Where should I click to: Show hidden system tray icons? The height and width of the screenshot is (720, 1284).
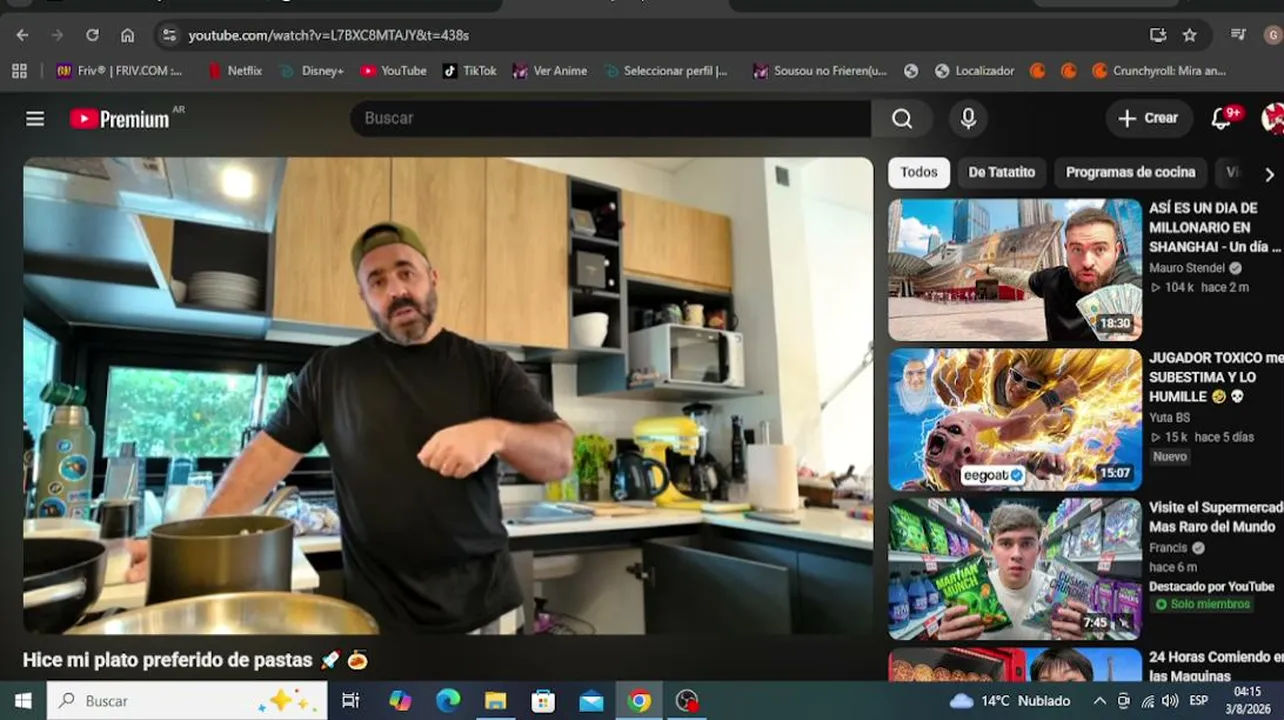[1100, 701]
